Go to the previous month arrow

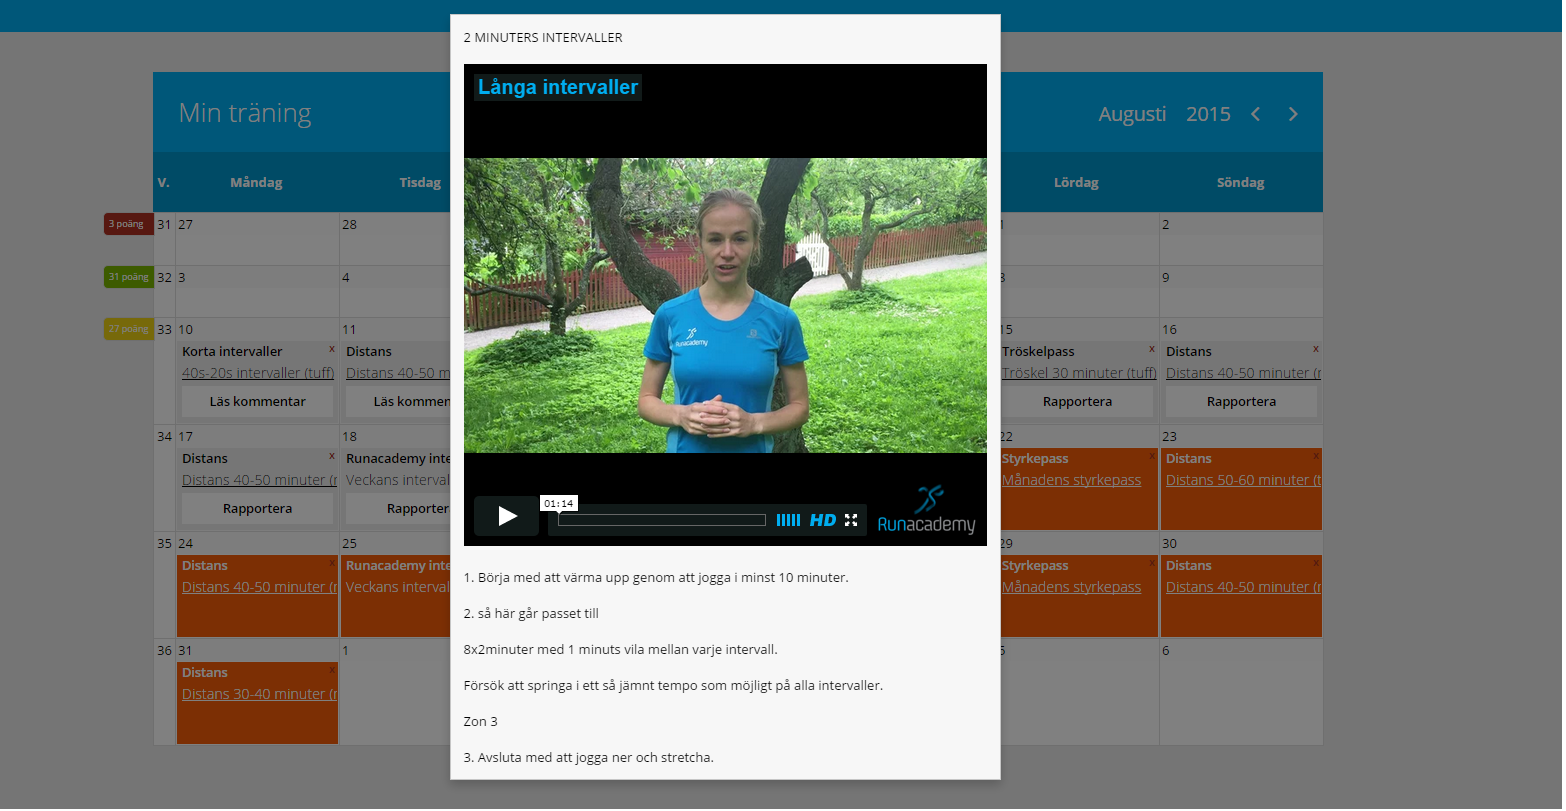[1255, 114]
